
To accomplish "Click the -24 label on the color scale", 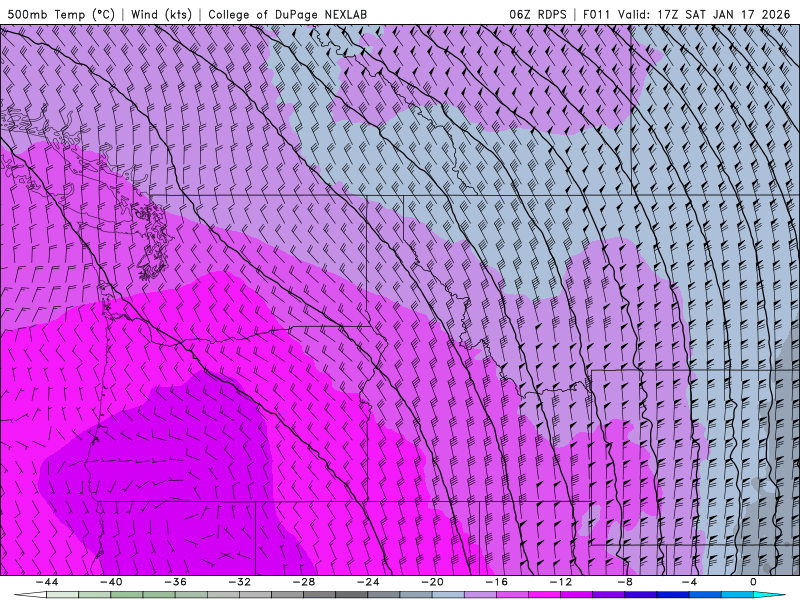I will 368,582.
